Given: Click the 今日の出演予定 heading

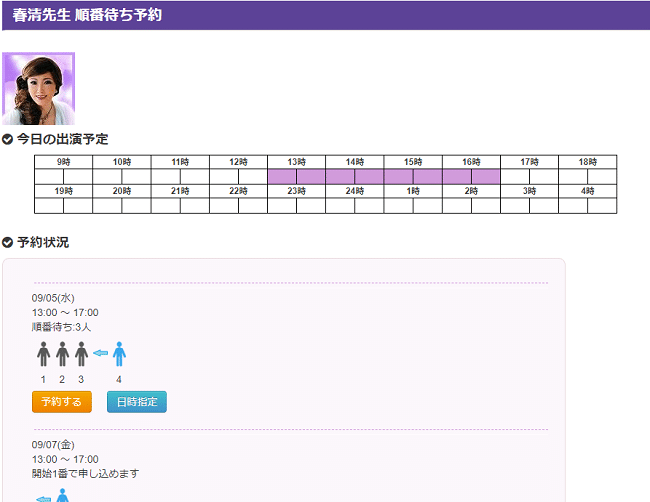Looking at the screenshot, I should coord(63,139).
